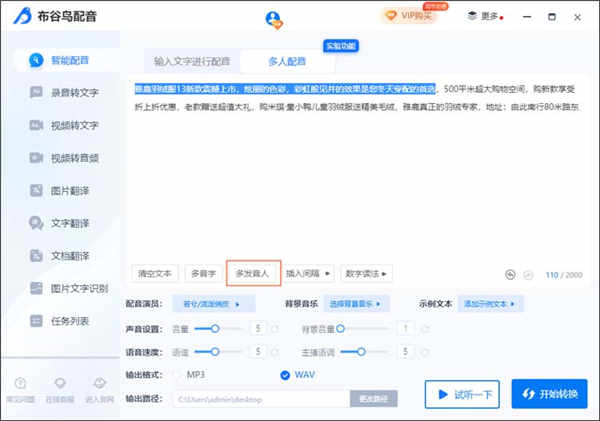The width and height of the screenshot is (600, 421).
Task: Click the 多音字 button
Action: click(x=203, y=274)
